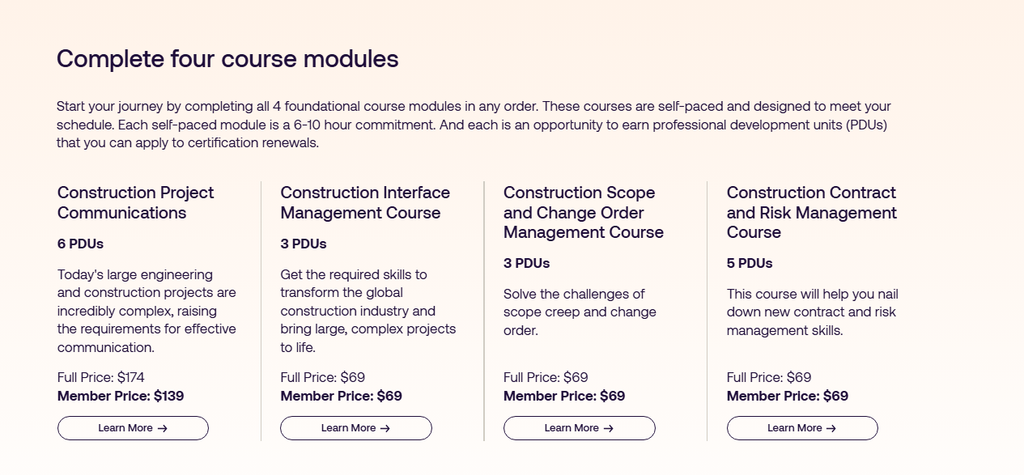Click the Member Price: $139 text
Viewport: 1024px width, 475px height.
(120, 396)
